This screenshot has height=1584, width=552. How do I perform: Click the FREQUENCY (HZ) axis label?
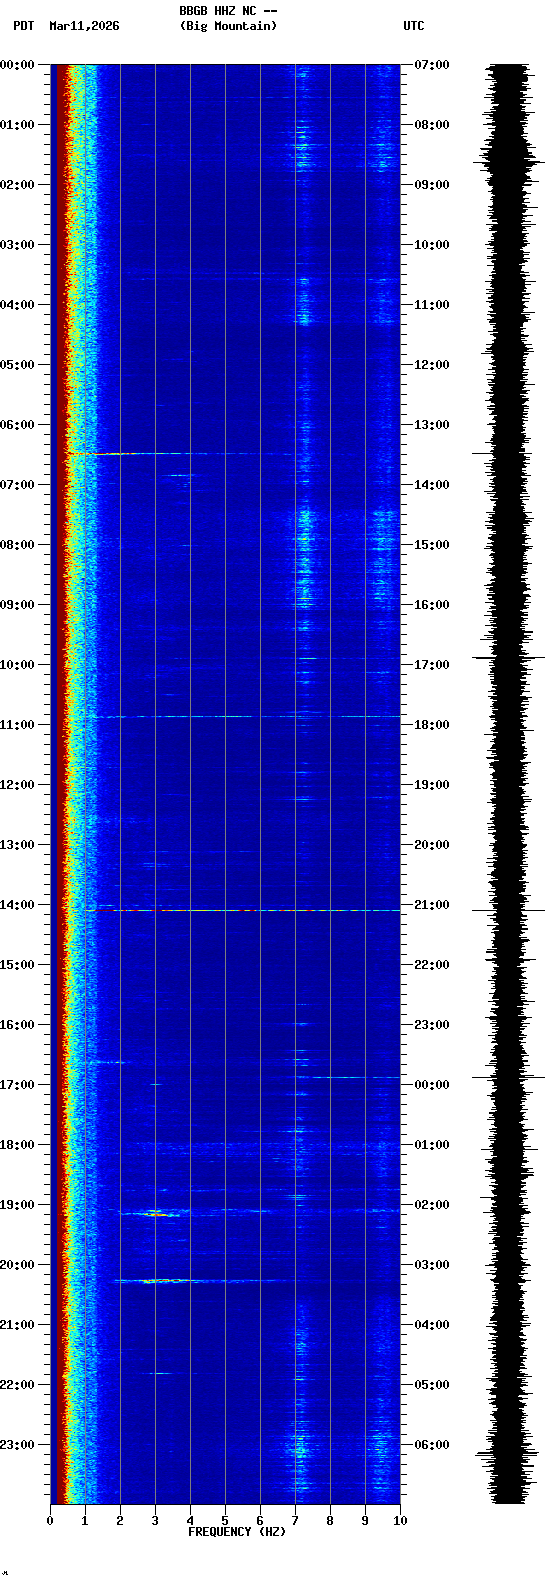[x=237, y=1532]
